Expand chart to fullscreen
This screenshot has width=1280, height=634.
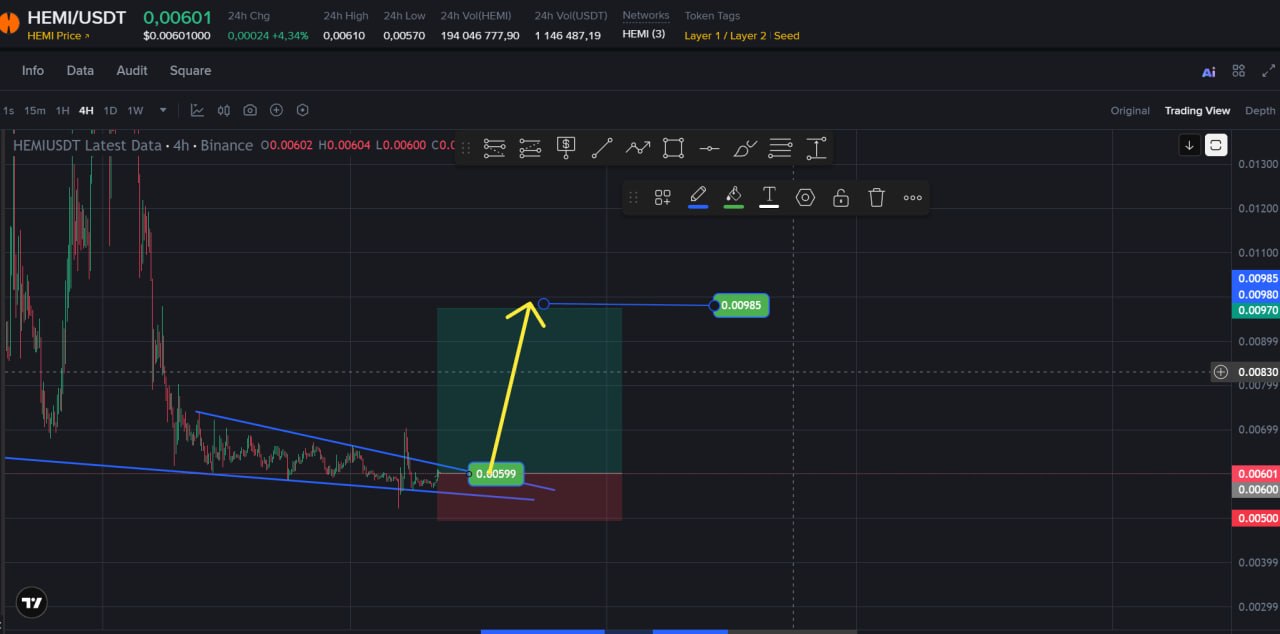pyautogui.click(x=1269, y=71)
